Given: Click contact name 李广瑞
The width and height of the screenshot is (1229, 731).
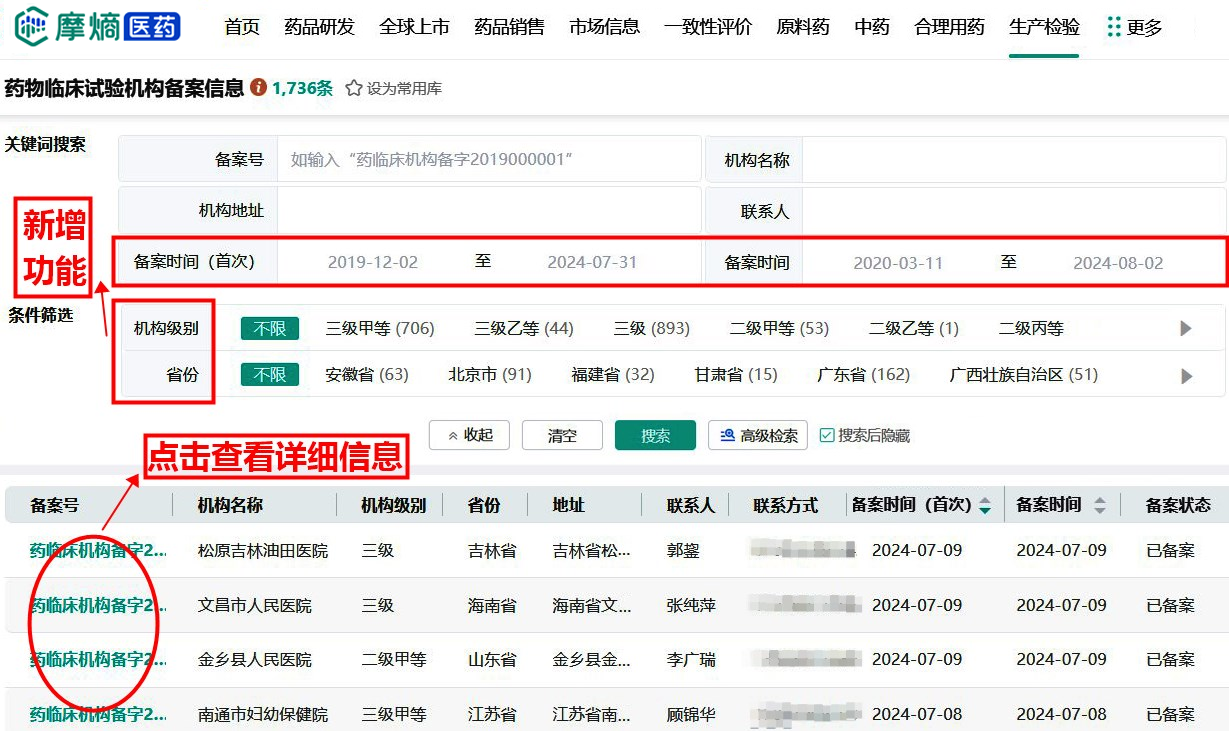Looking at the screenshot, I should tap(691, 659).
